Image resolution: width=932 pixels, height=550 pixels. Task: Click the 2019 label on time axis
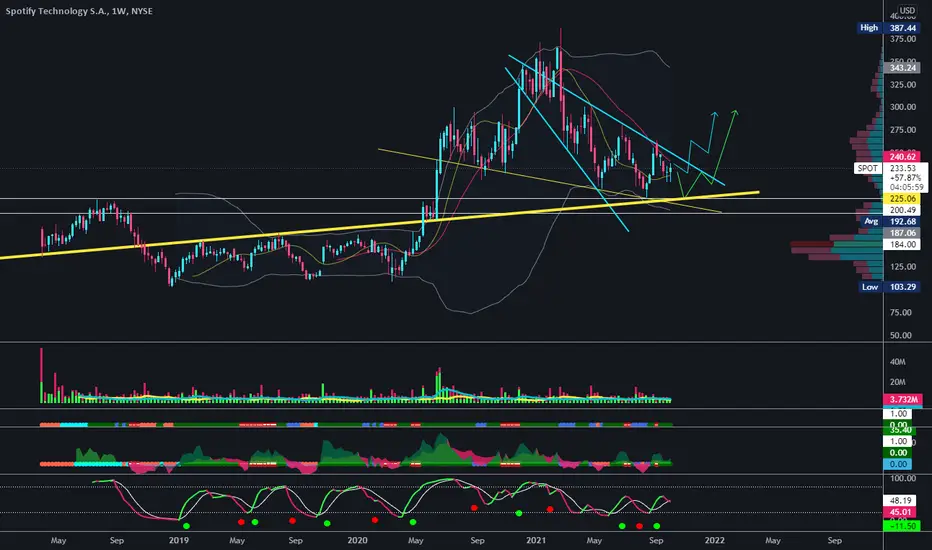(x=178, y=540)
